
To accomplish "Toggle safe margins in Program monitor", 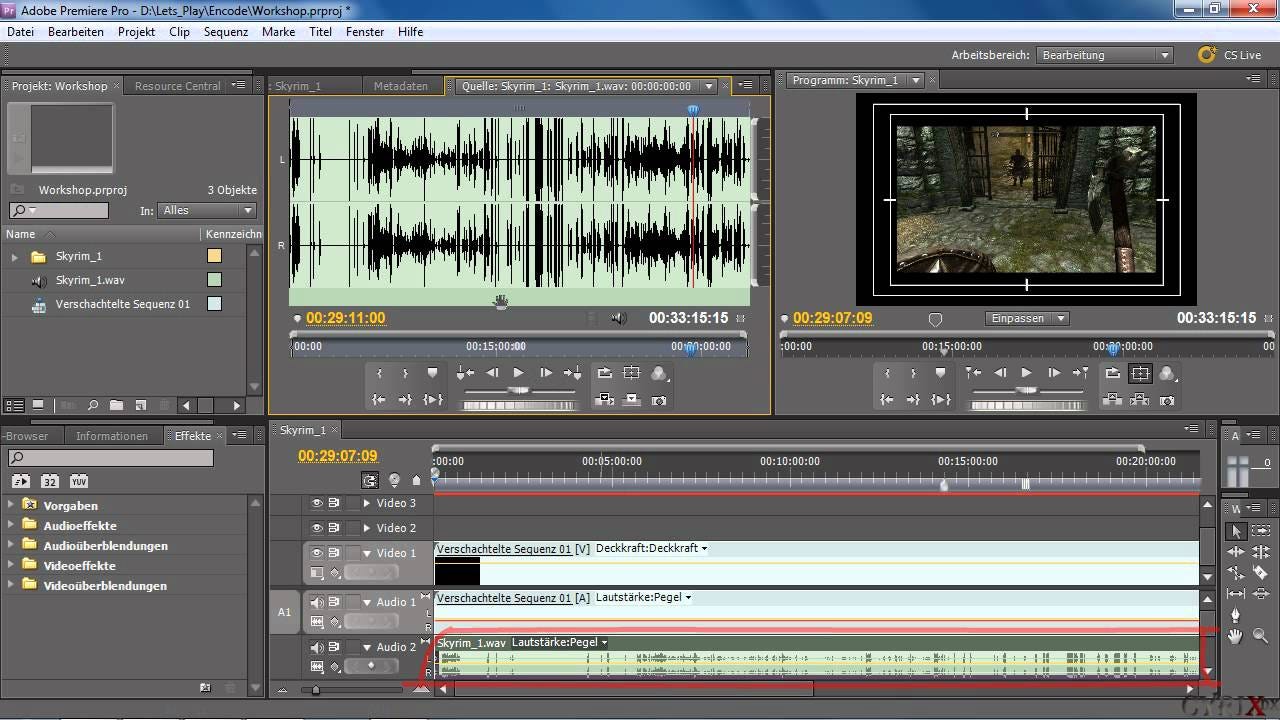I will coord(1140,373).
